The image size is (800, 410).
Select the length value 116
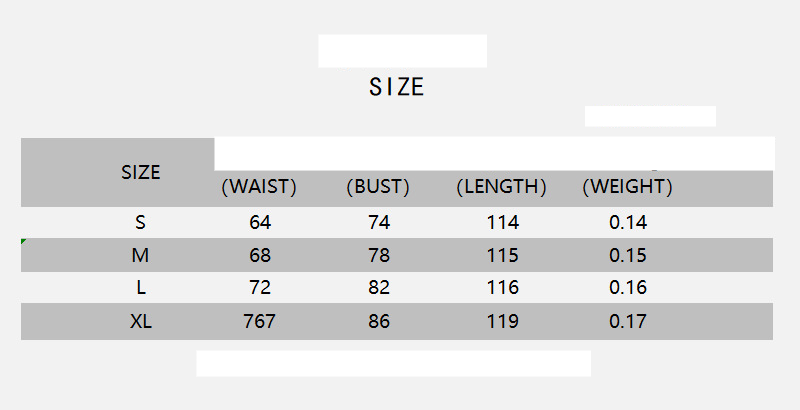[502, 288]
